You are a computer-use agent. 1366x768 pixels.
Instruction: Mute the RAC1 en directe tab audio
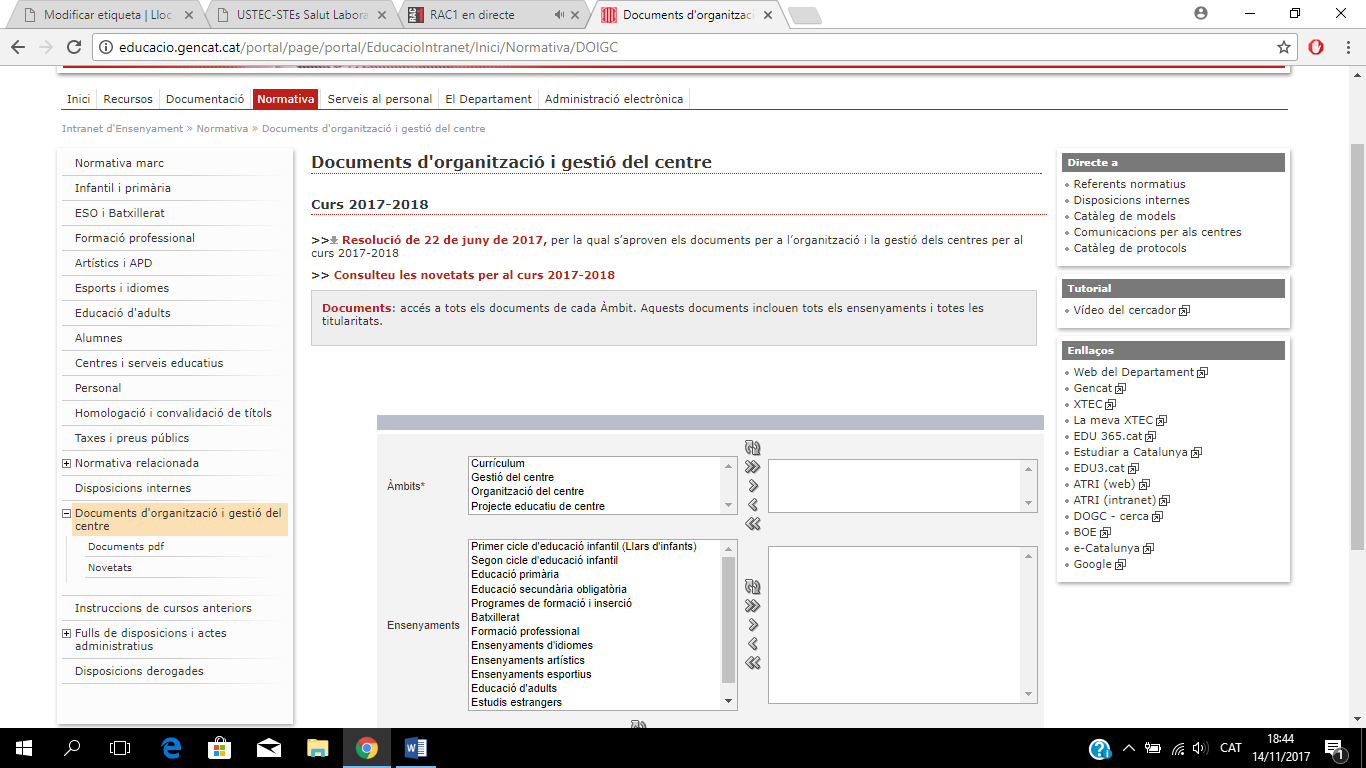[559, 15]
